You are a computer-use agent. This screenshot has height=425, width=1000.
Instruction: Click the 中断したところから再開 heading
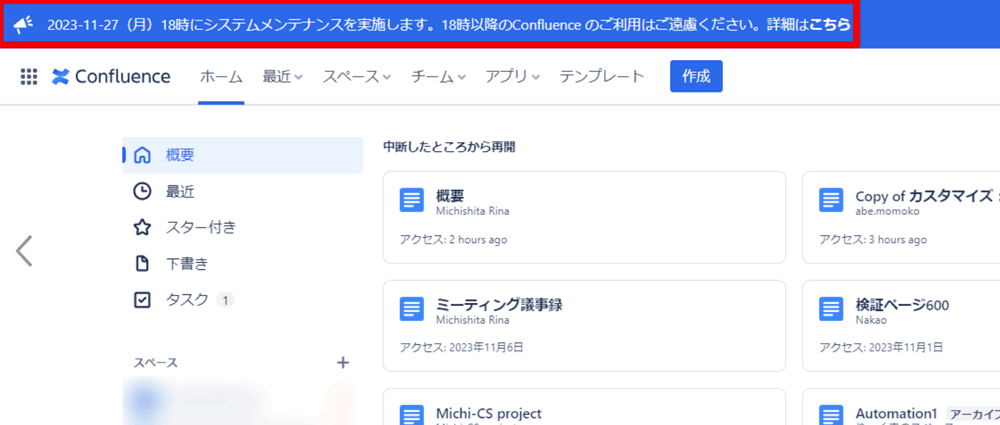pyautogui.click(x=449, y=147)
